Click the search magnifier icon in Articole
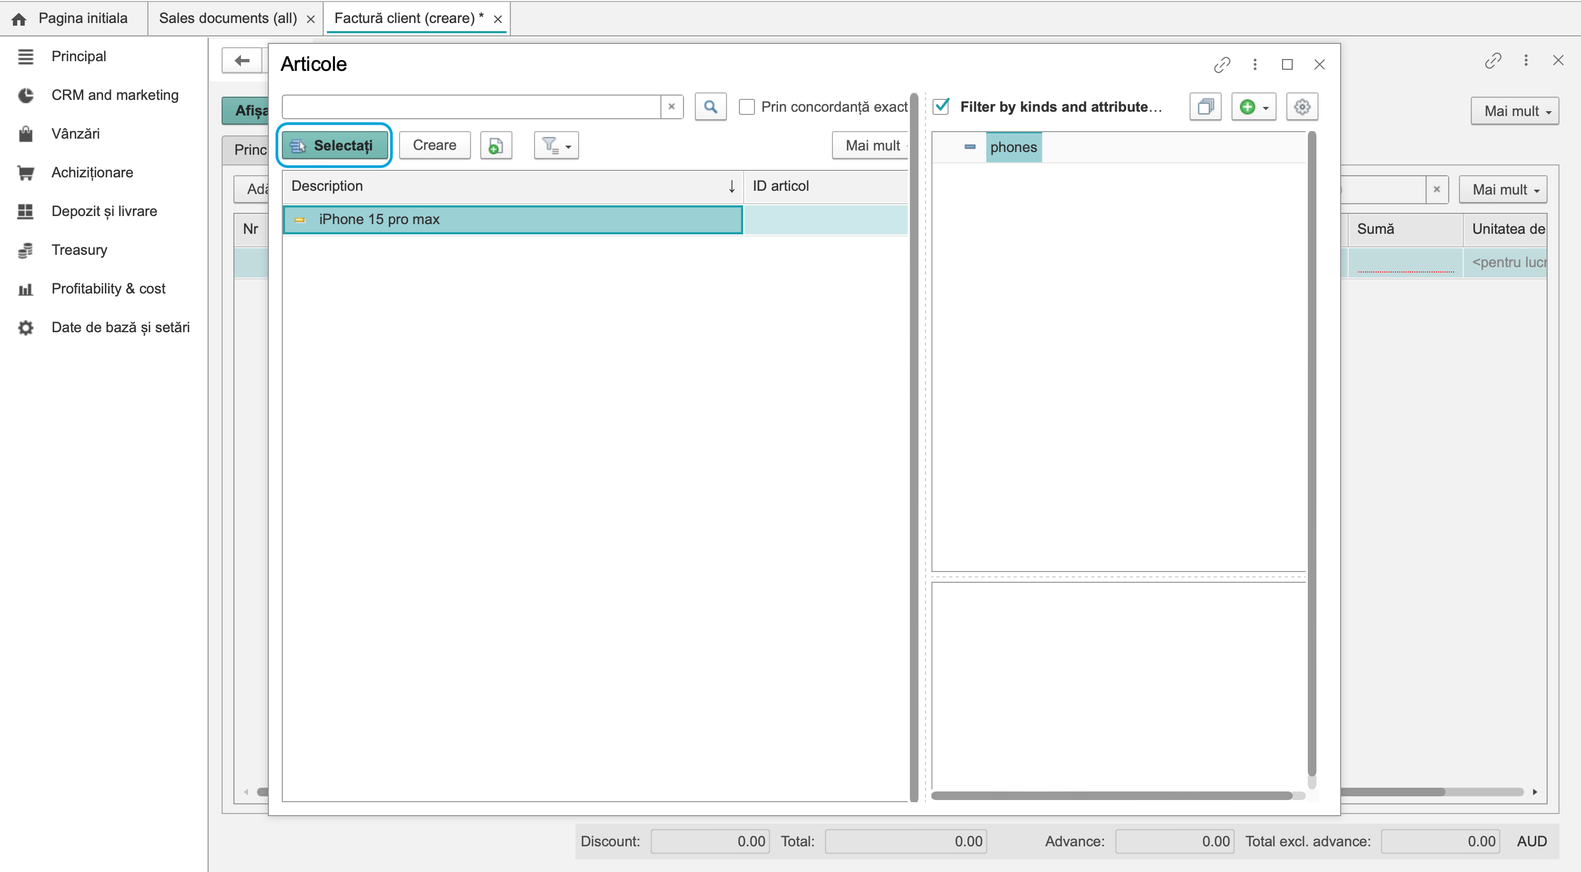Screen dimensions: 1581x872 pos(710,107)
